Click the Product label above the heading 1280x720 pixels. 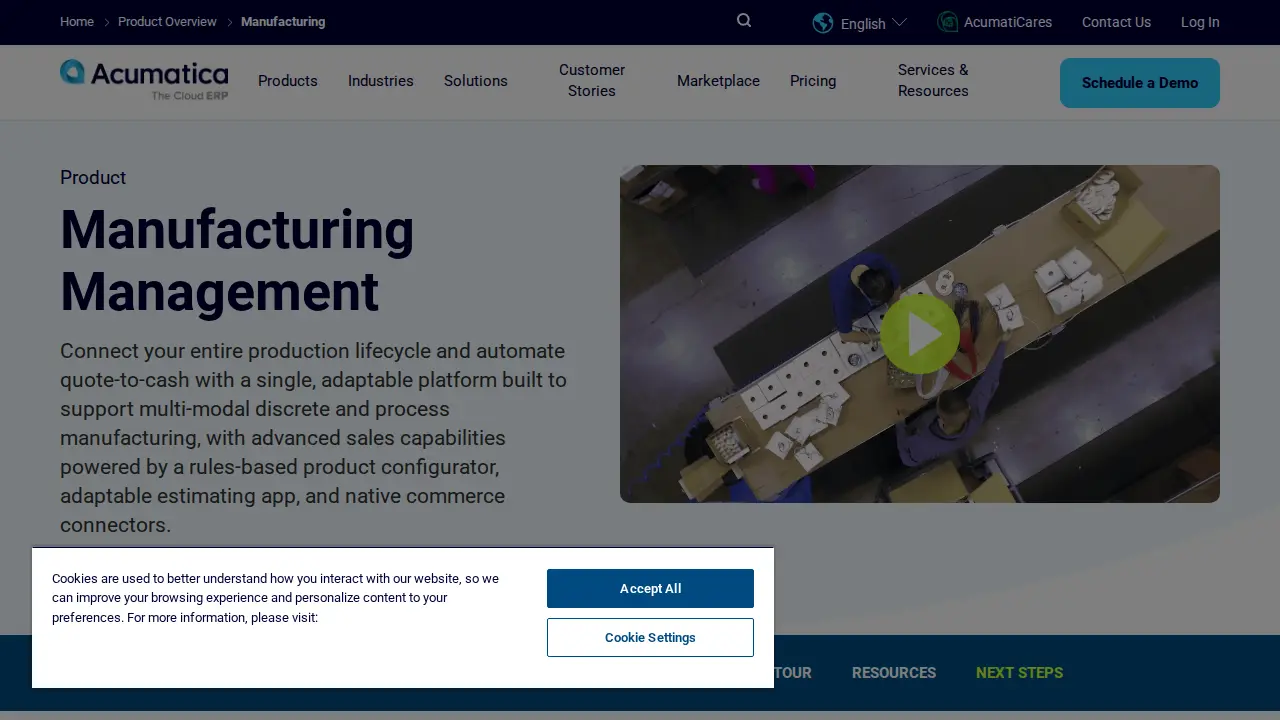tap(93, 178)
